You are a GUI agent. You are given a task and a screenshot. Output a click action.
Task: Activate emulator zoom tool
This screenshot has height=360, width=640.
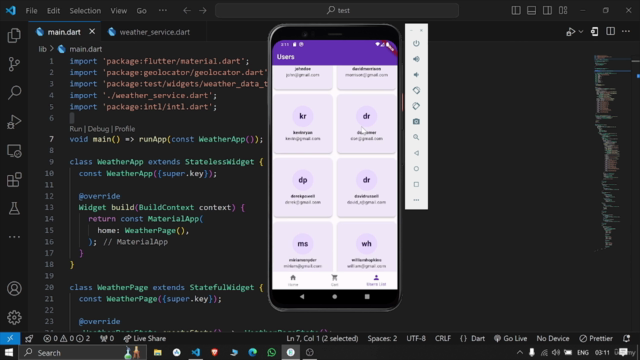416,137
